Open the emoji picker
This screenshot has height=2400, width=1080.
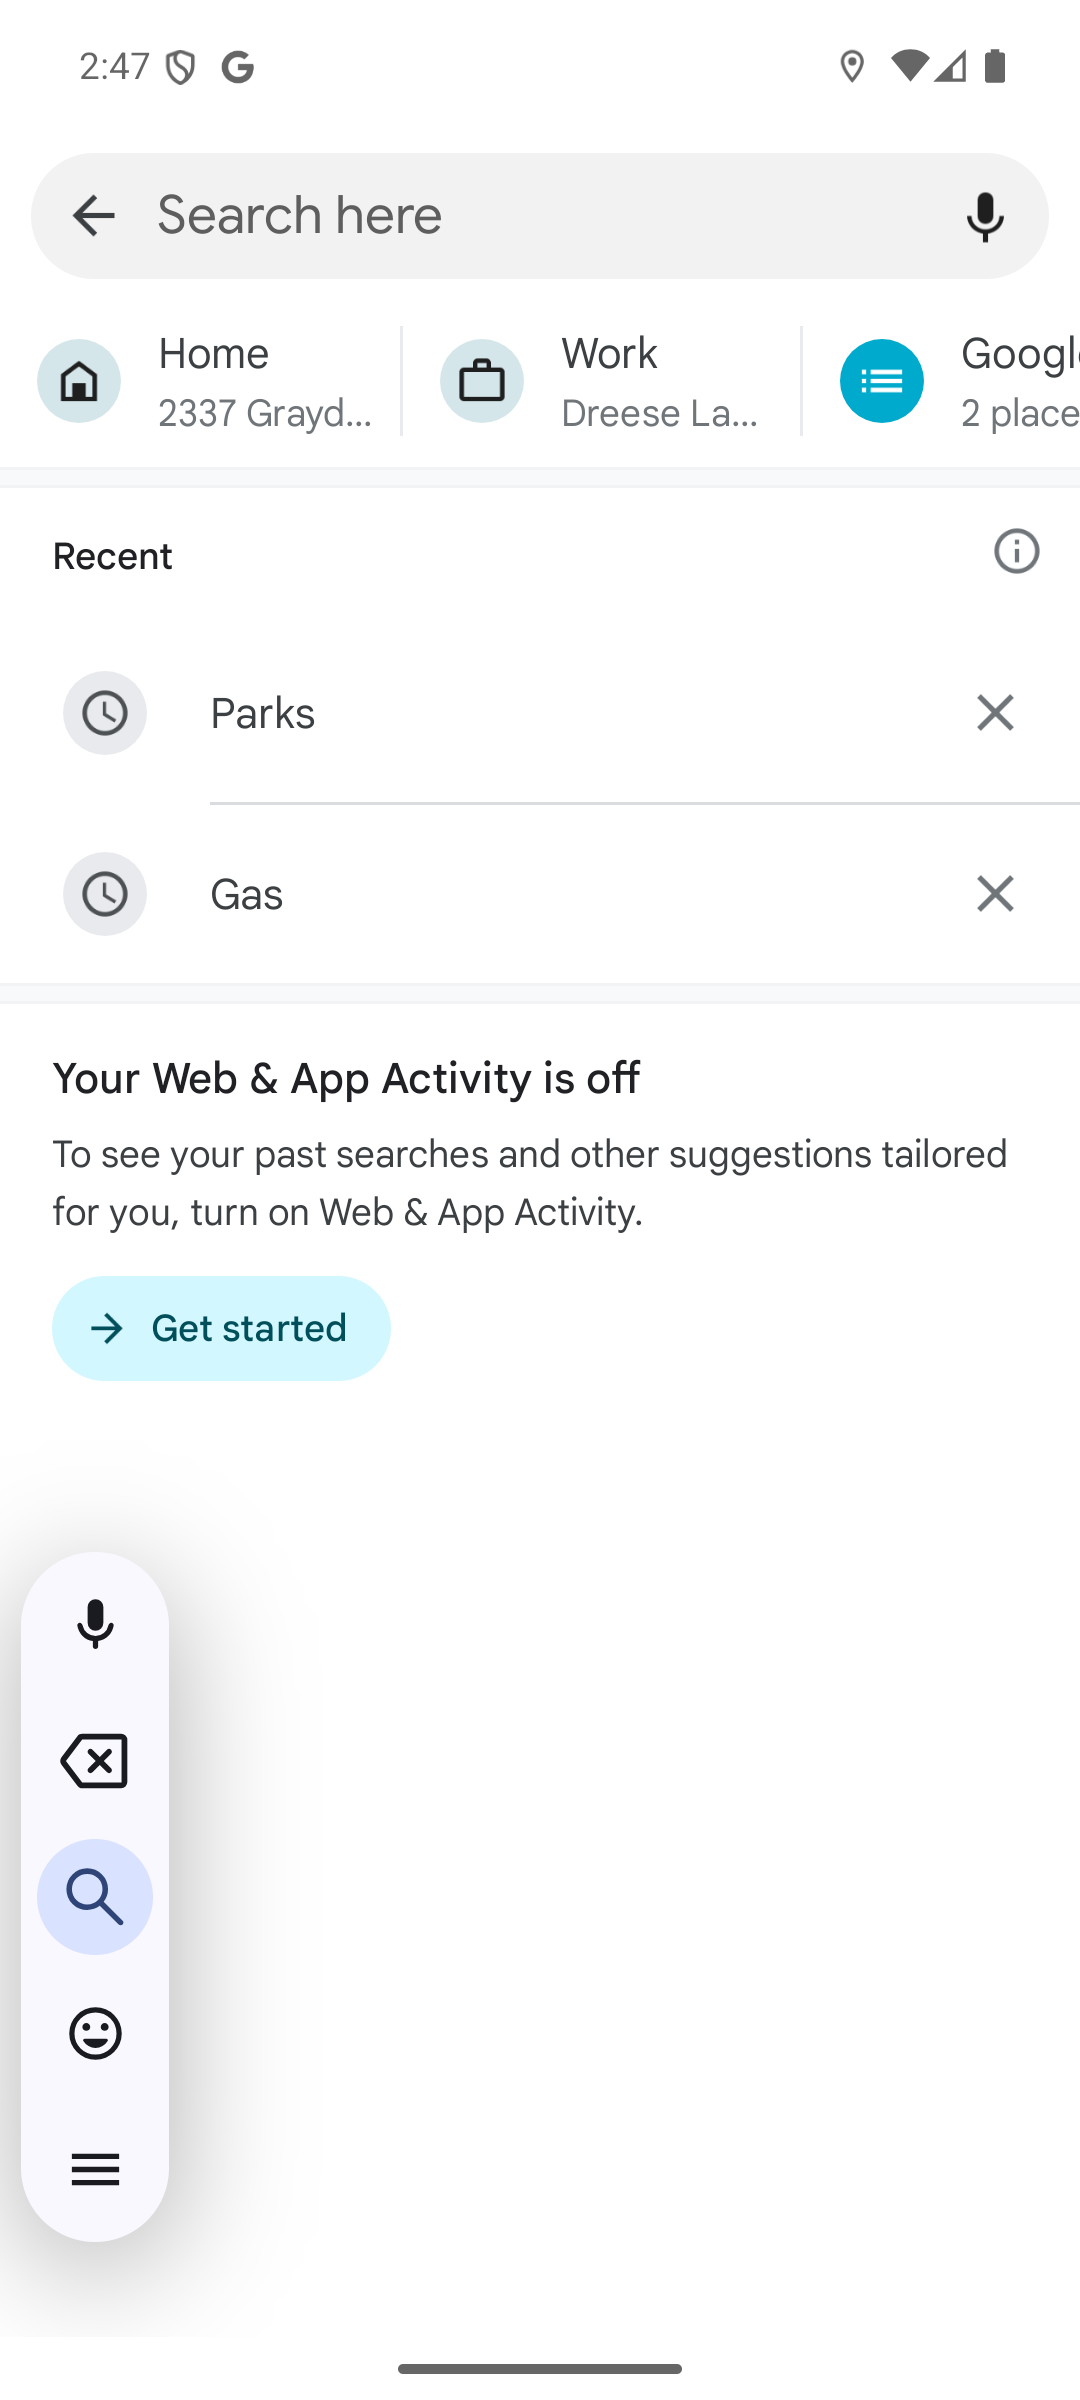[x=95, y=2033]
